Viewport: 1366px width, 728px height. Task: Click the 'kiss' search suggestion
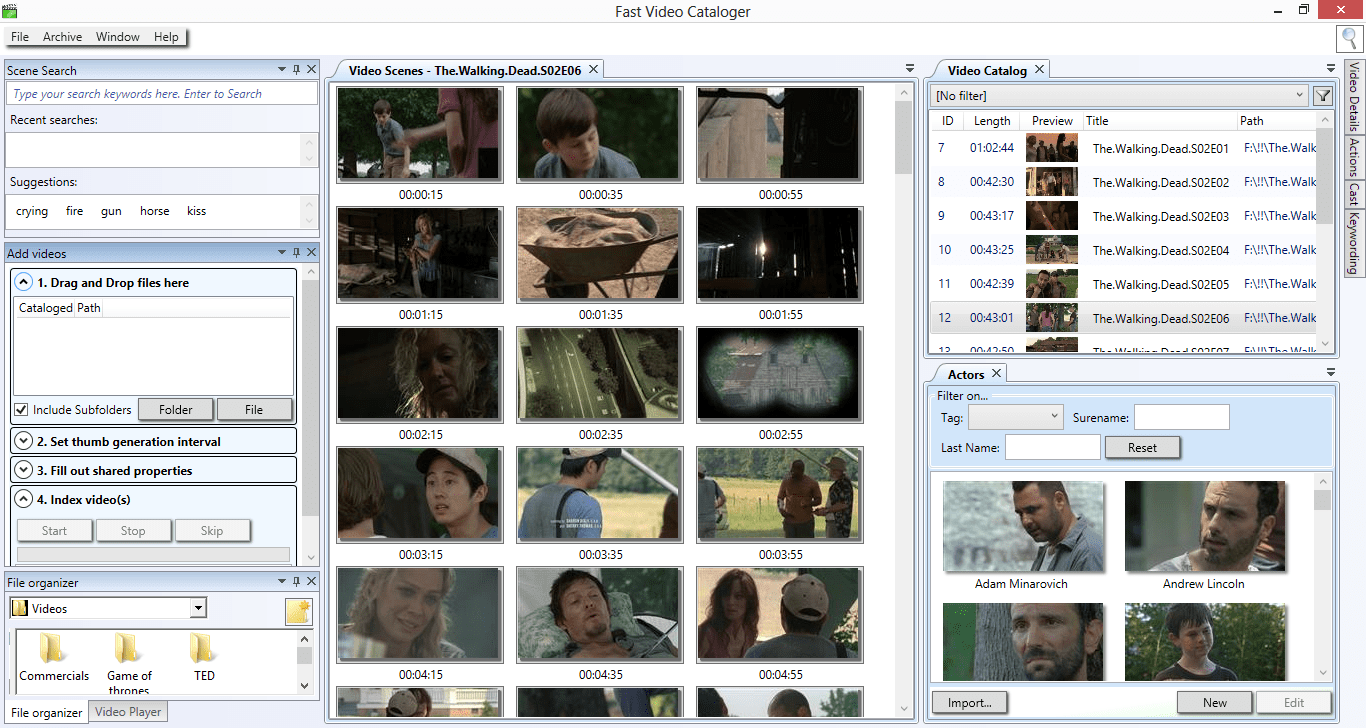point(197,211)
